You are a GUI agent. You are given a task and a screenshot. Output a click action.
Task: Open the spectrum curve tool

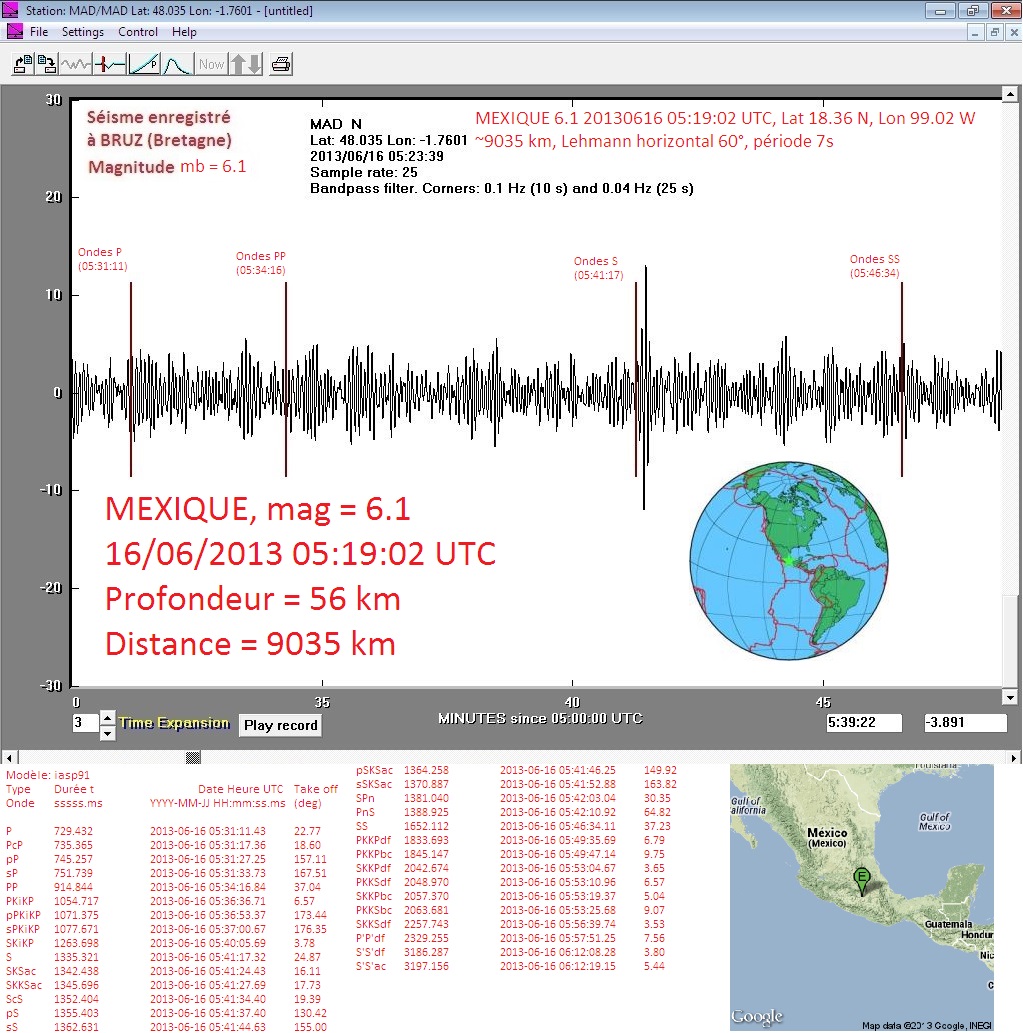click(177, 65)
